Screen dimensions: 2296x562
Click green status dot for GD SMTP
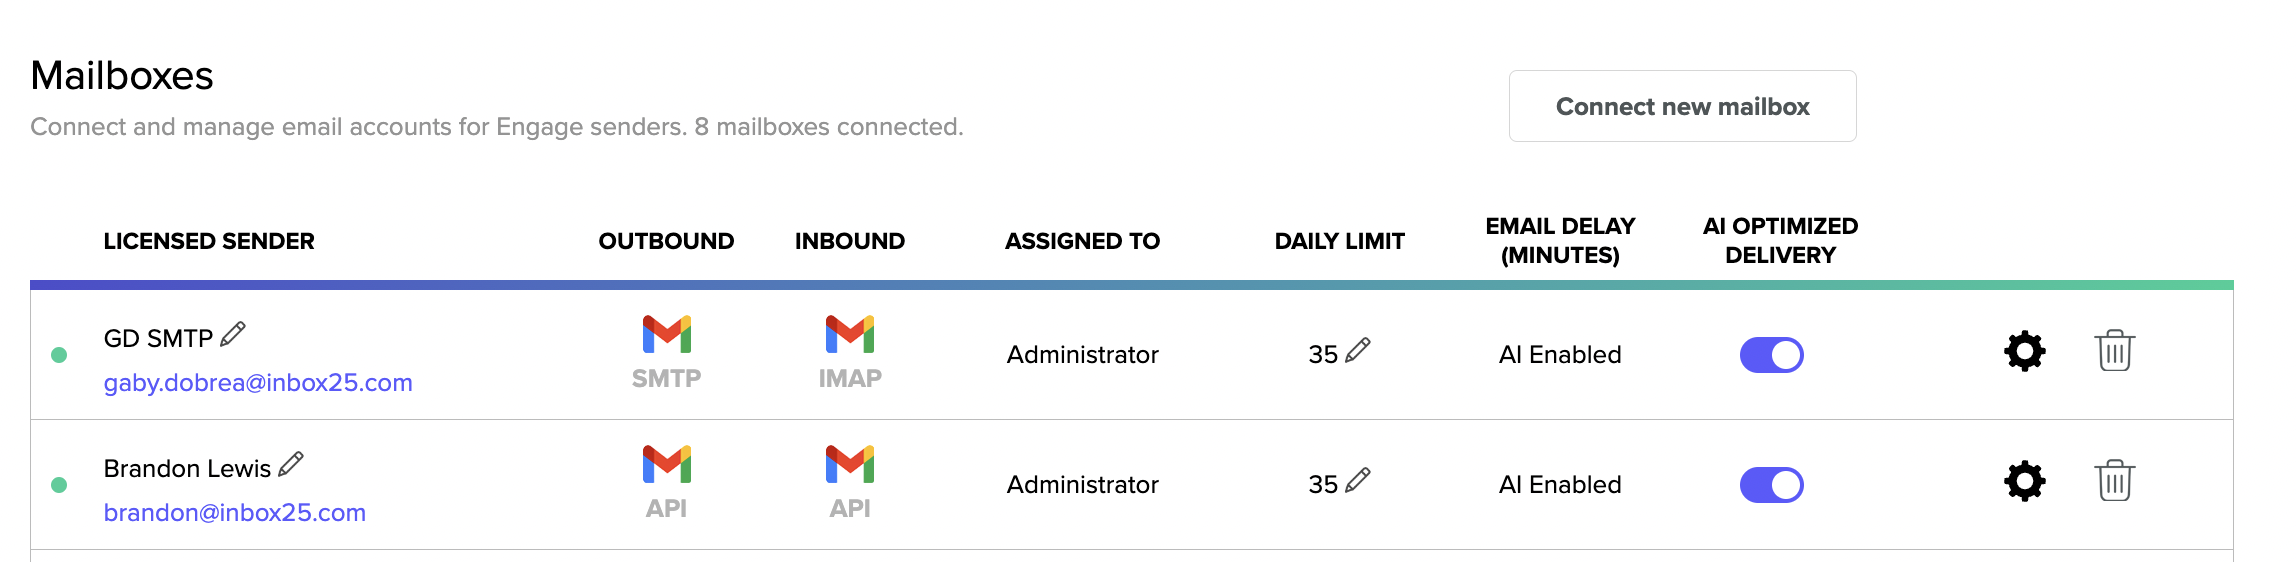point(59,355)
